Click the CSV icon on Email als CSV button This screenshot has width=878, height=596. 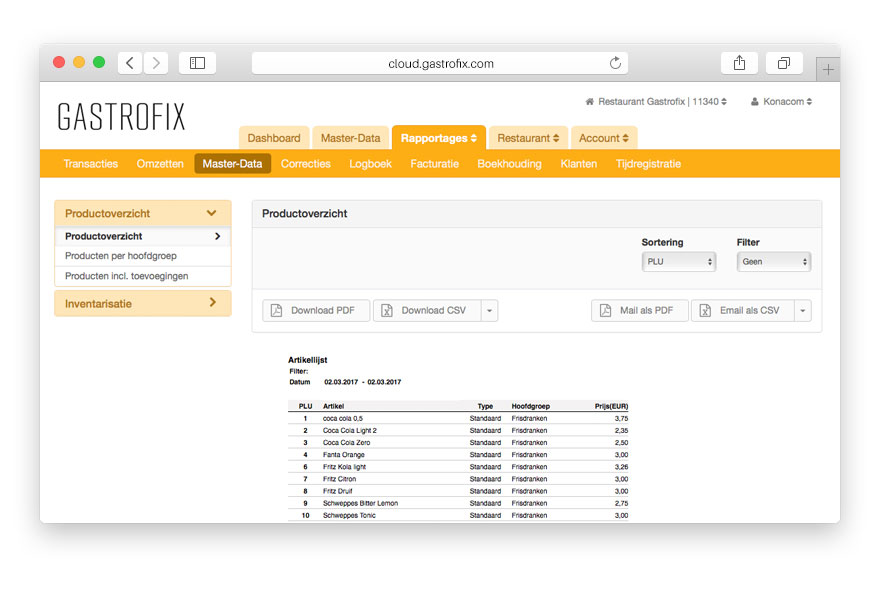[x=707, y=310]
